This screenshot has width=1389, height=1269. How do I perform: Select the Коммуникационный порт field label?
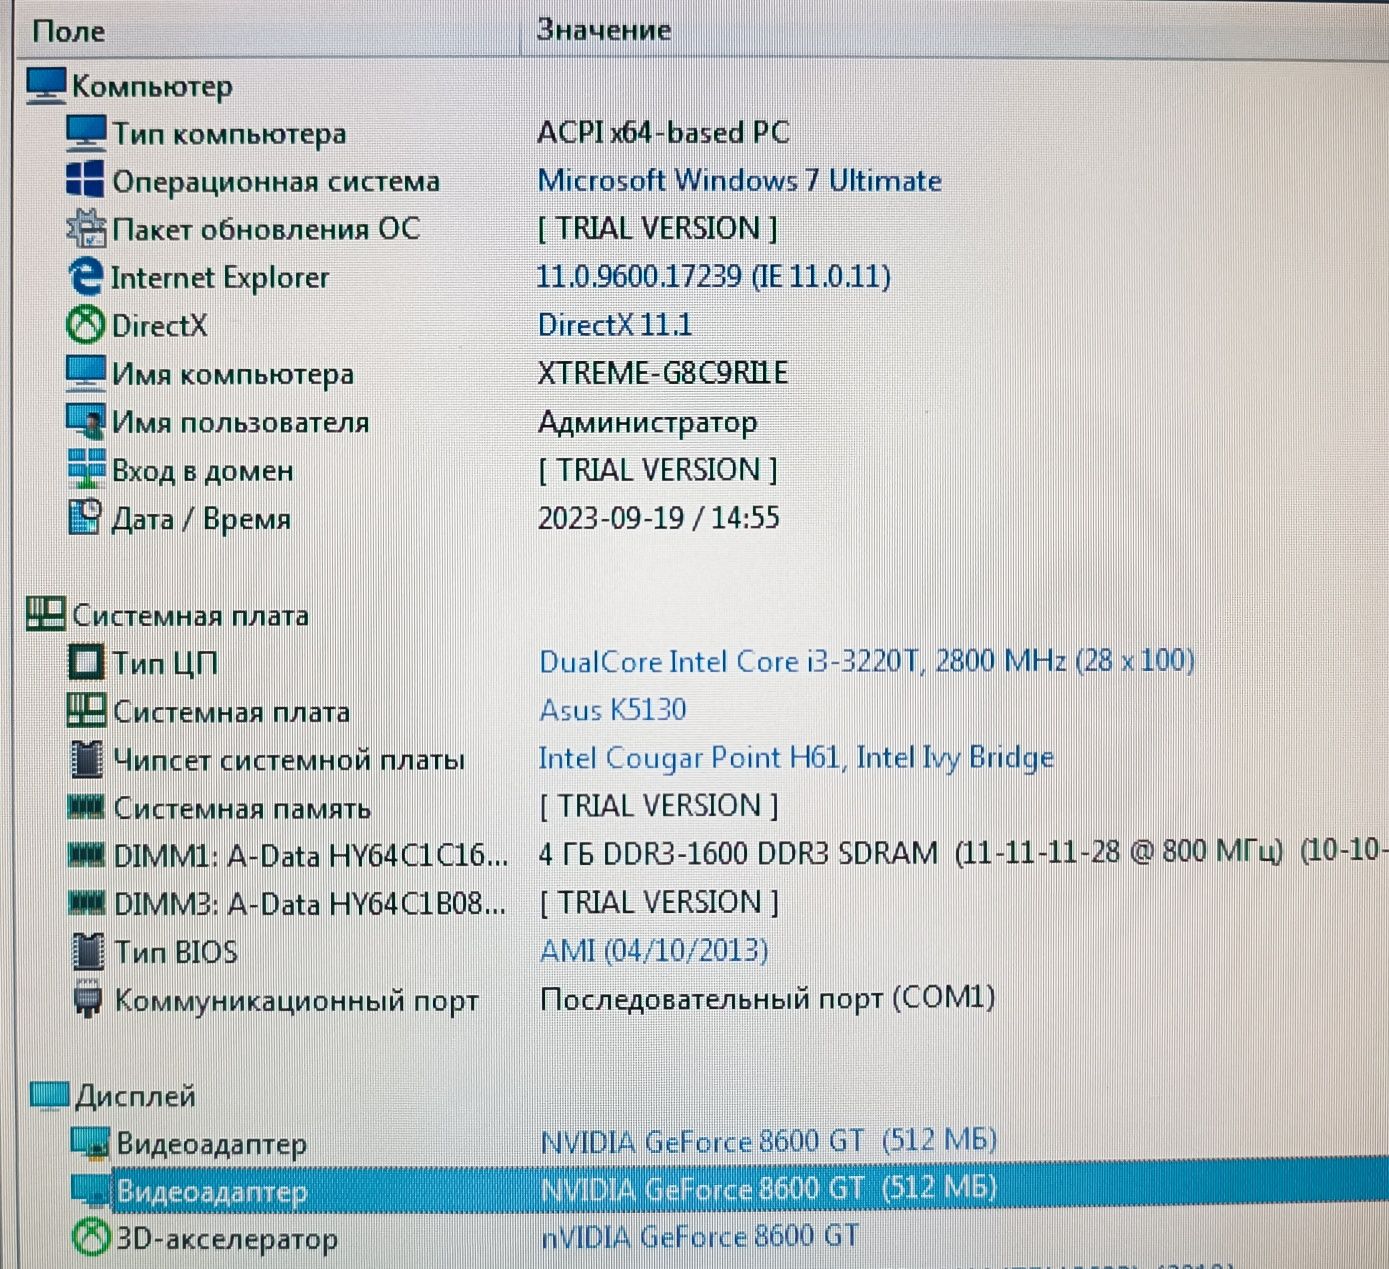coord(297,1001)
